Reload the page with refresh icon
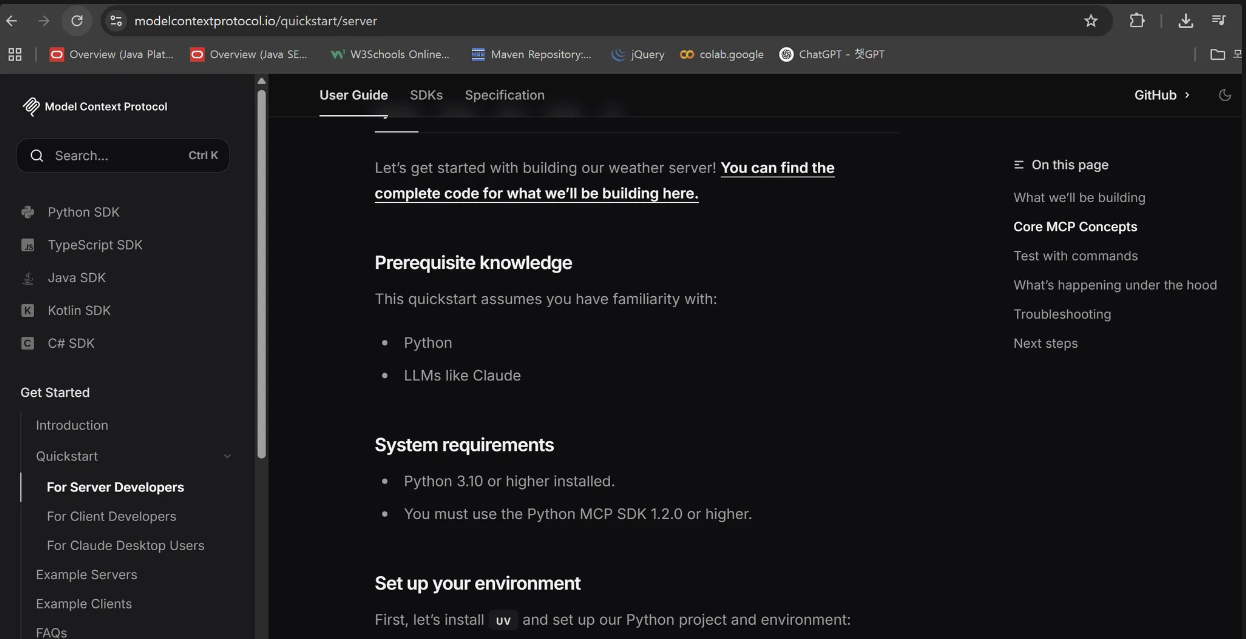 (77, 20)
